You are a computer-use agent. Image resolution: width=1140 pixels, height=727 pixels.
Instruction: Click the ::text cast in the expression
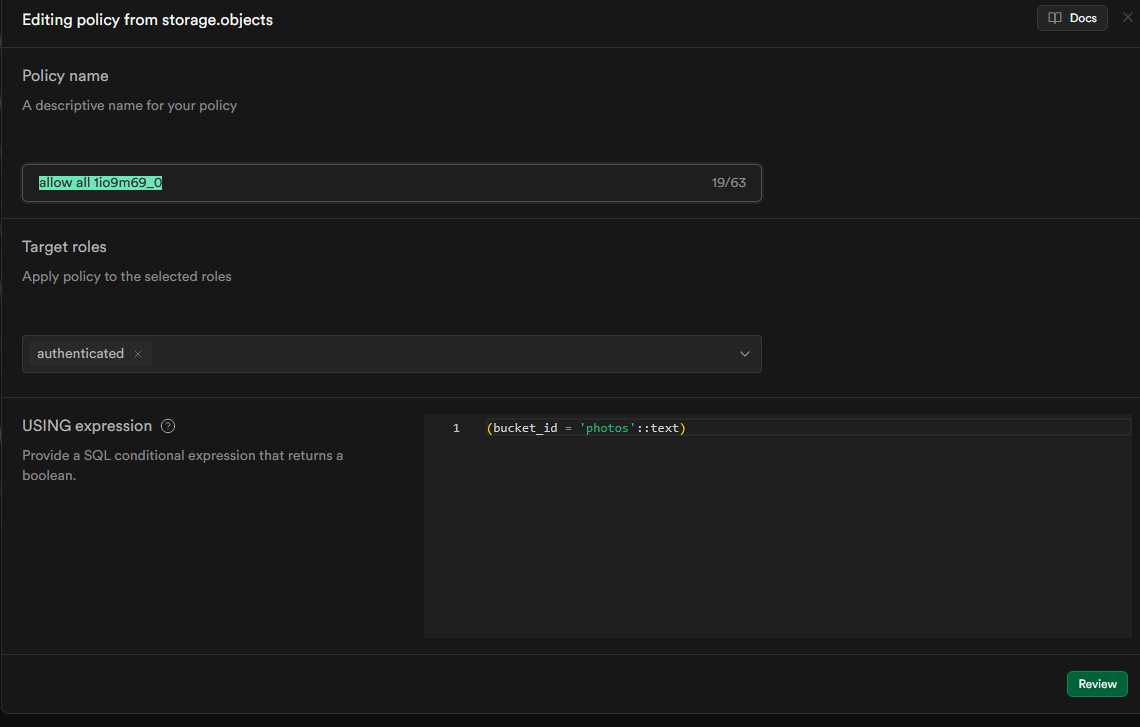(x=660, y=428)
